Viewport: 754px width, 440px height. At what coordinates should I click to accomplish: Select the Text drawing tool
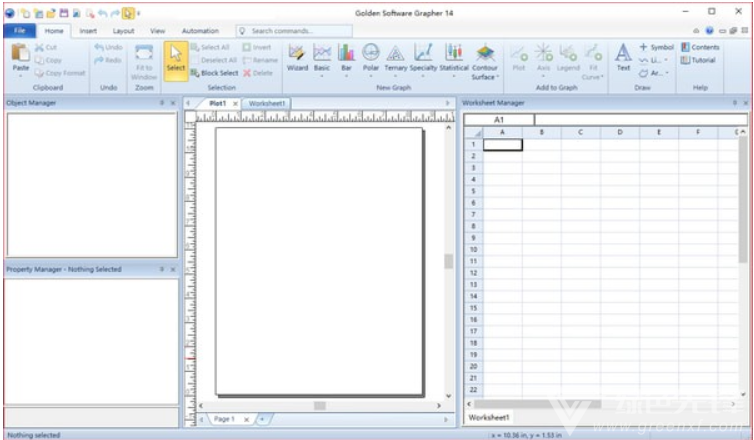(623, 57)
